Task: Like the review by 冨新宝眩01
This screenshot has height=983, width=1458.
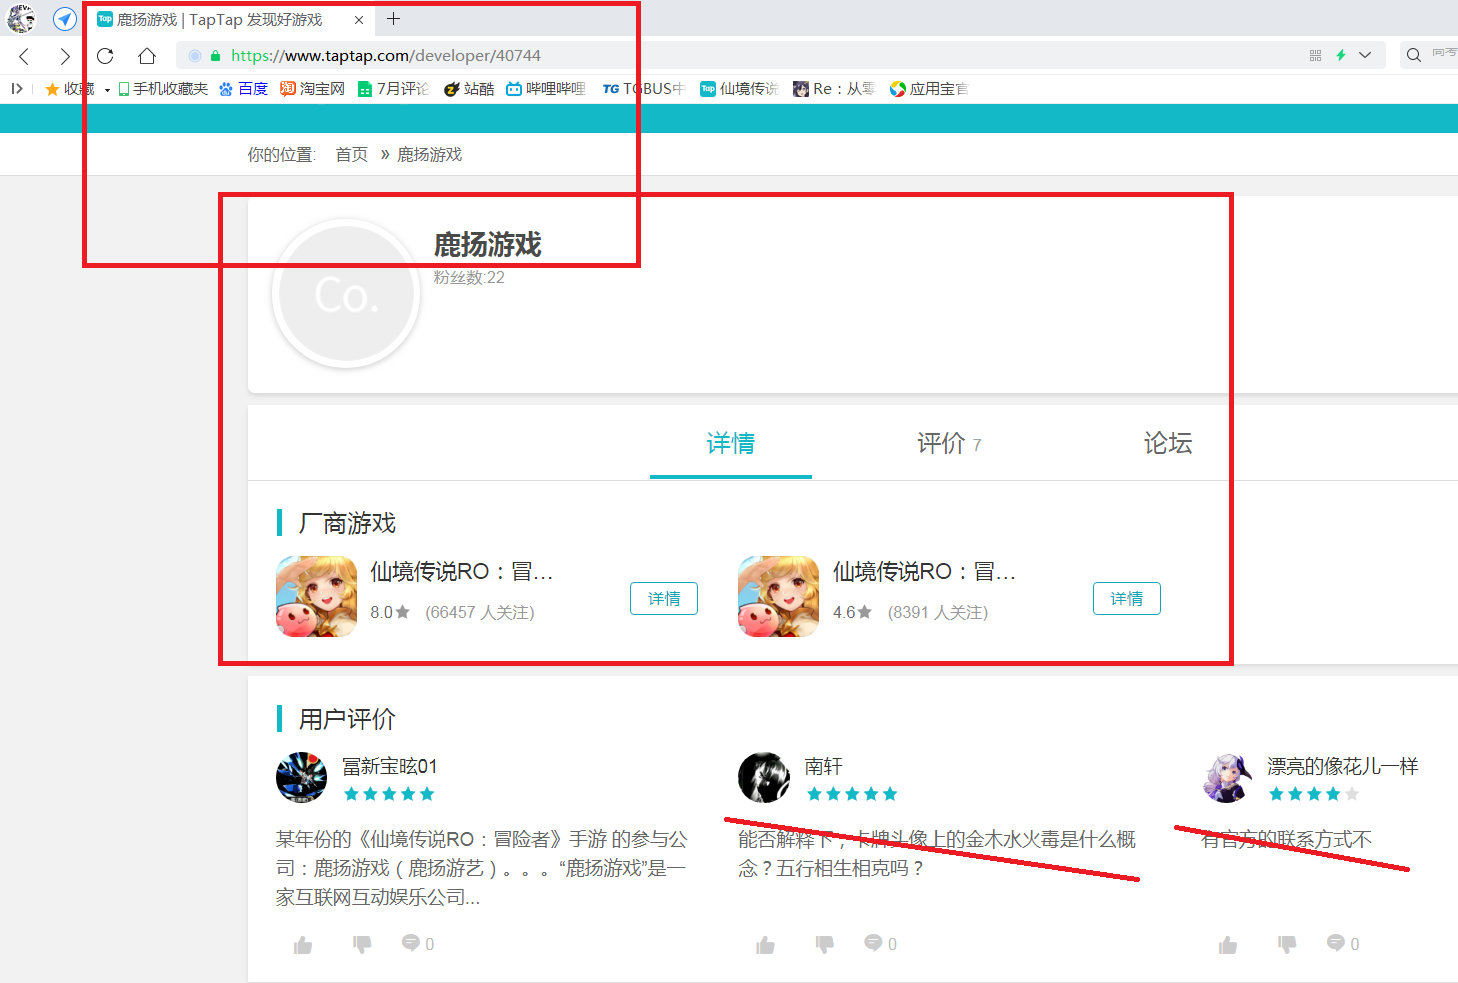Action: tap(303, 945)
